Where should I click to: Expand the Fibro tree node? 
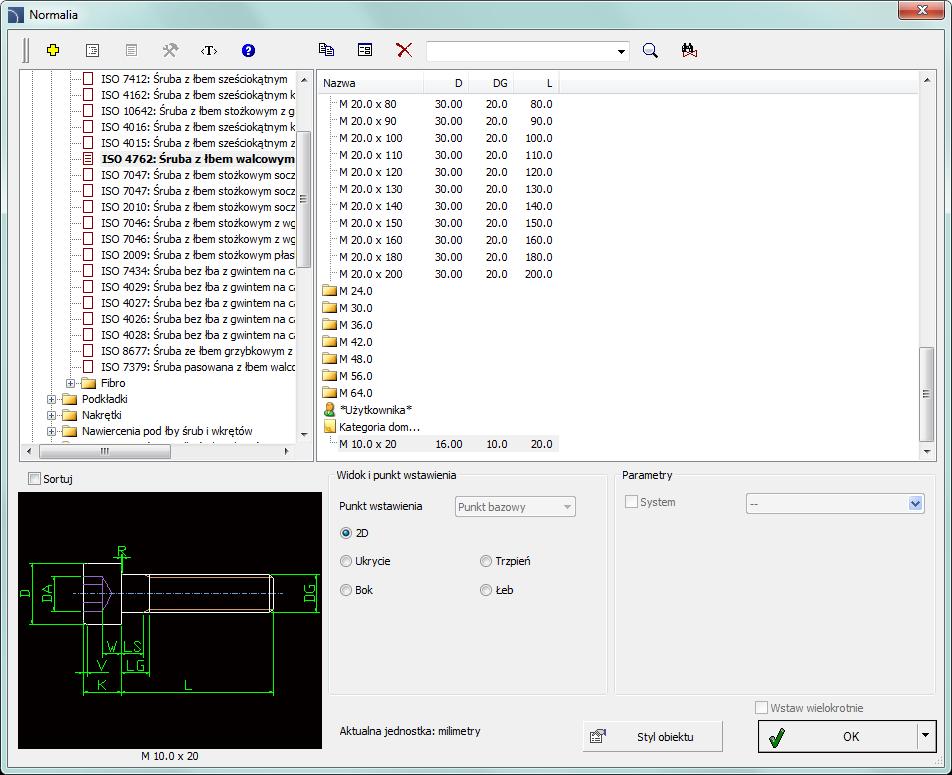tap(70, 383)
